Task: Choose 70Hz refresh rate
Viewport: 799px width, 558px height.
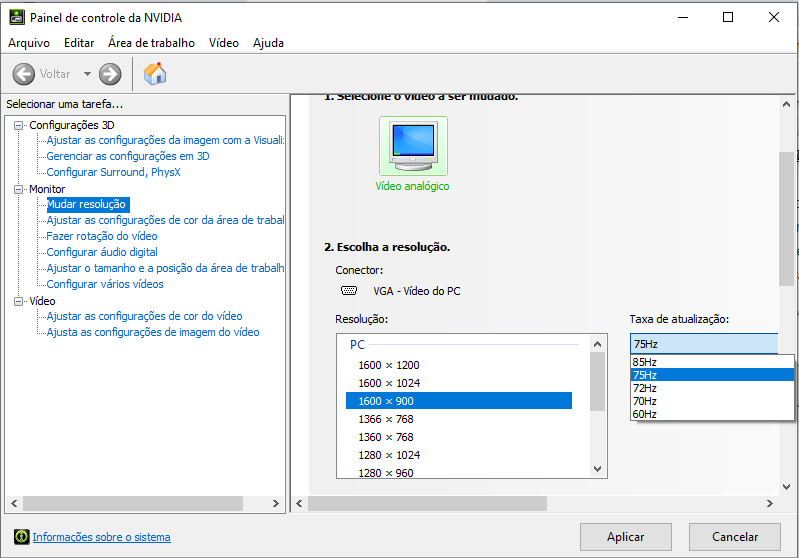Action: (x=712, y=401)
